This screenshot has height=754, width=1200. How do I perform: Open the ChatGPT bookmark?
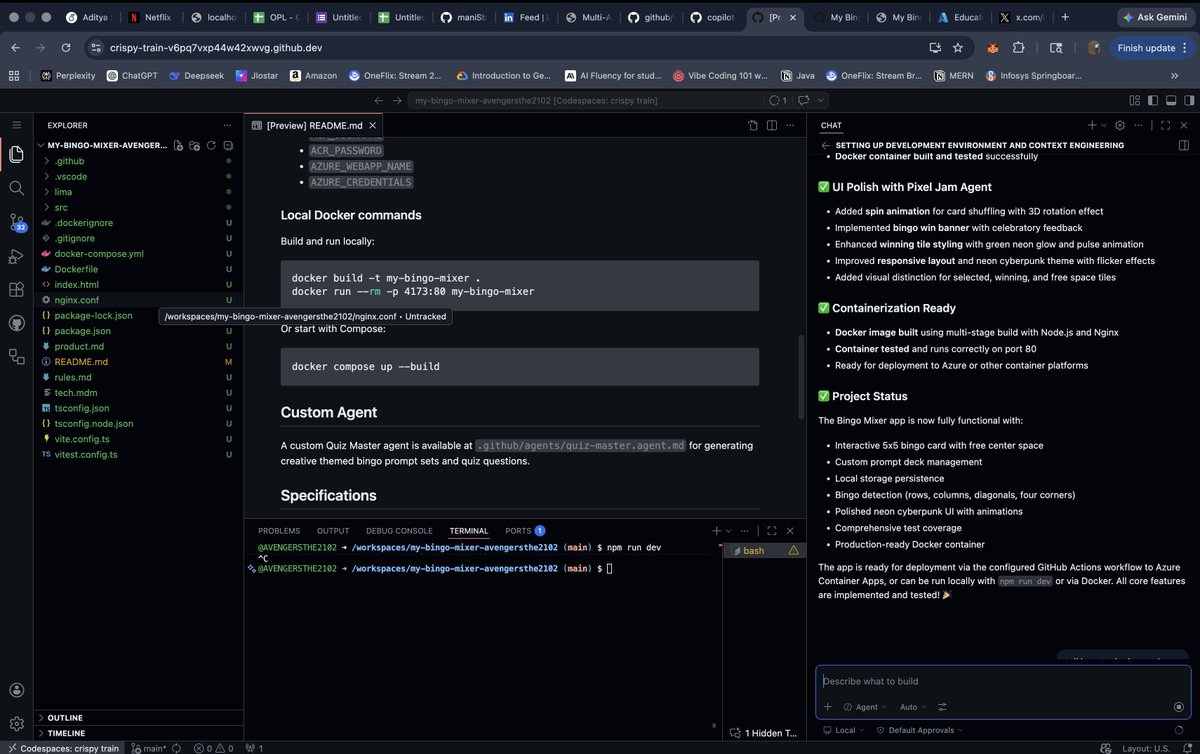132,75
